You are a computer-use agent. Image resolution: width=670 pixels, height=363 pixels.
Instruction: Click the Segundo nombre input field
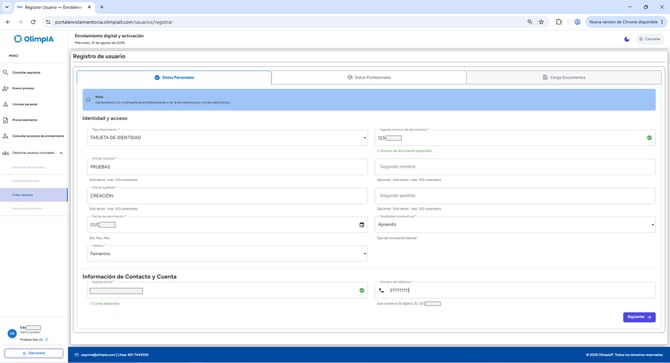[515, 167]
